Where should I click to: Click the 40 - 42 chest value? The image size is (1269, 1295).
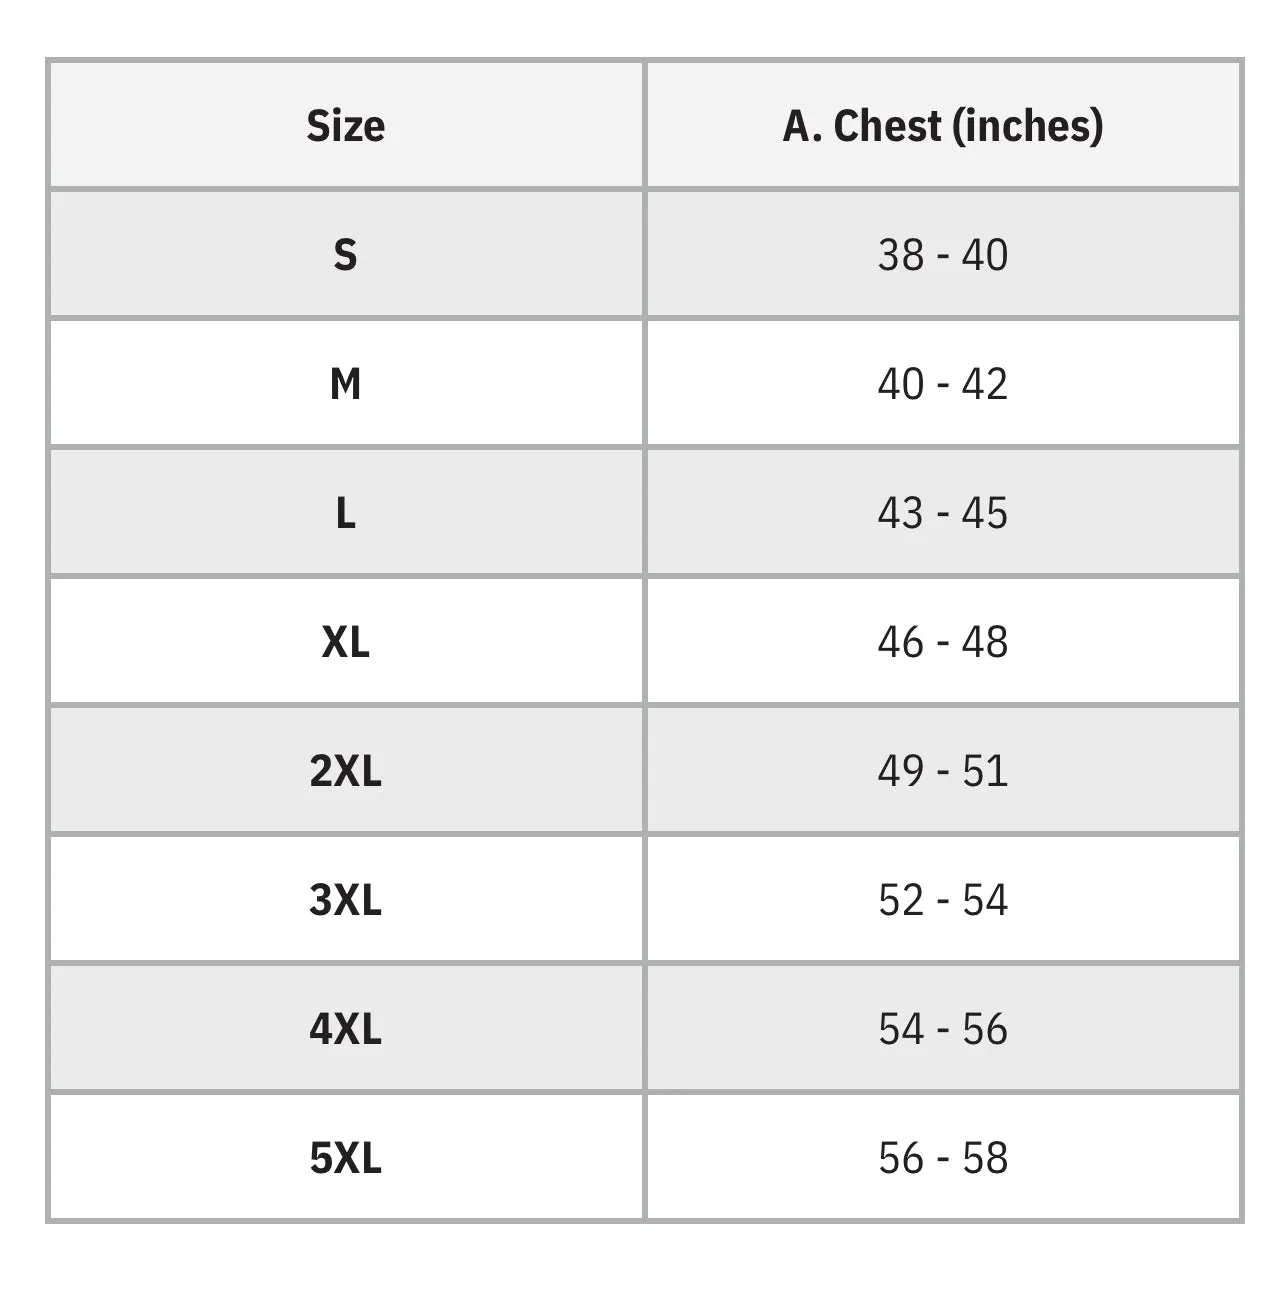pos(942,383)
